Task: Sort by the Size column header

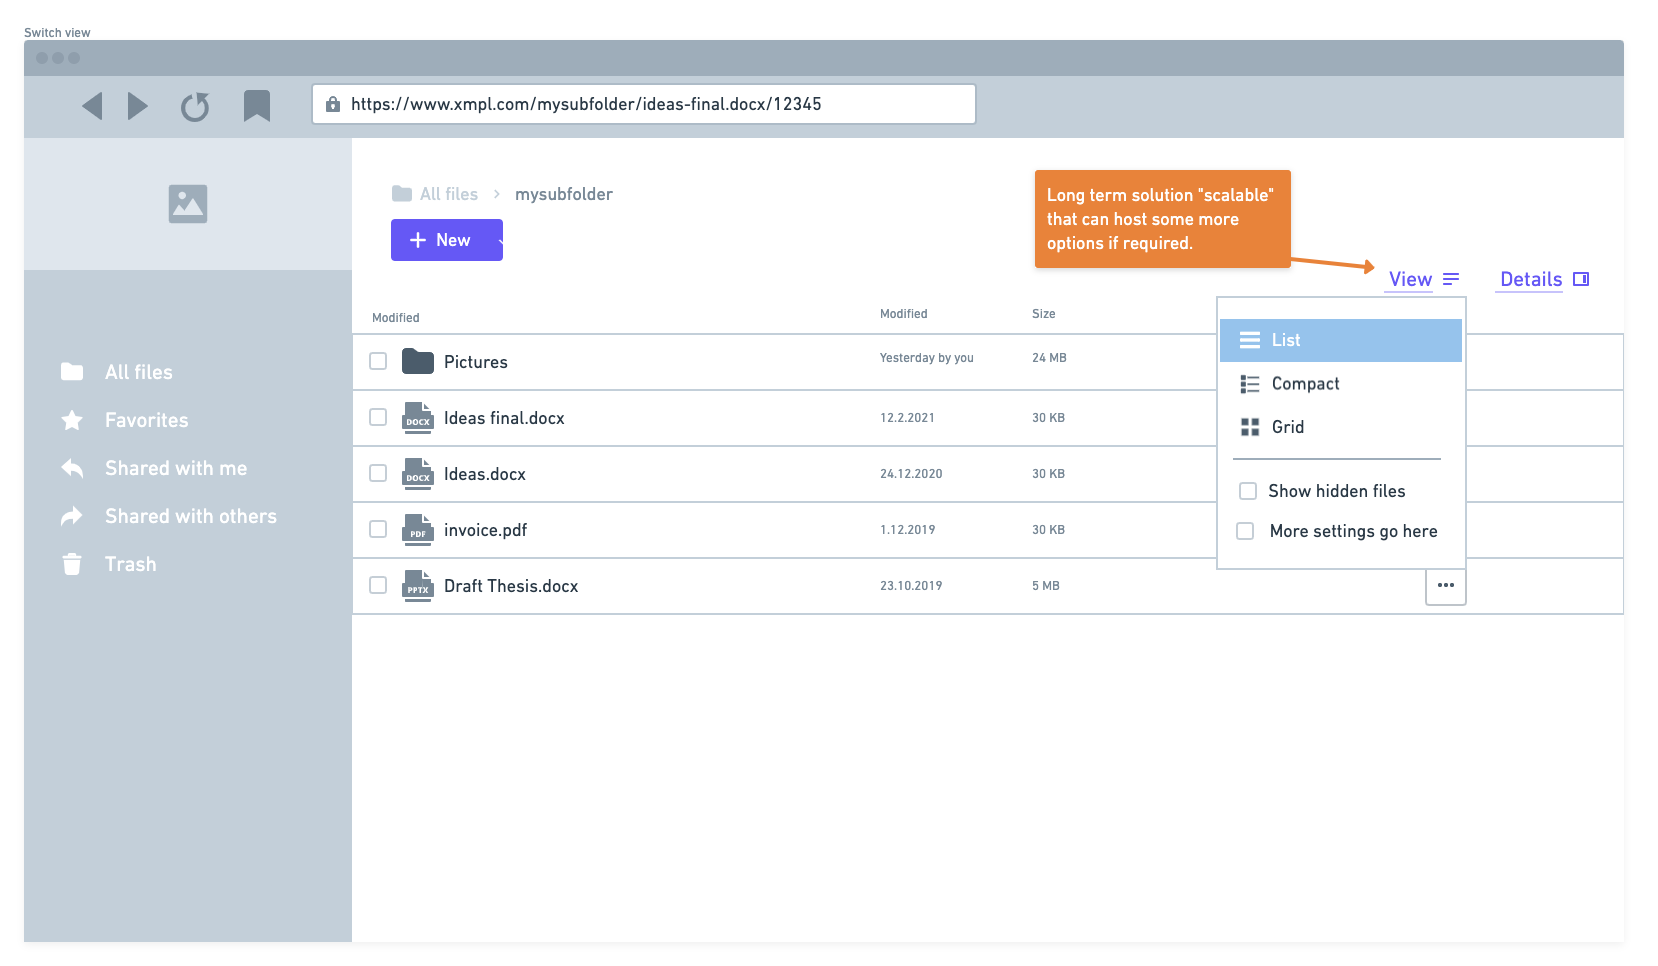Action: (x=1044, y=314)
